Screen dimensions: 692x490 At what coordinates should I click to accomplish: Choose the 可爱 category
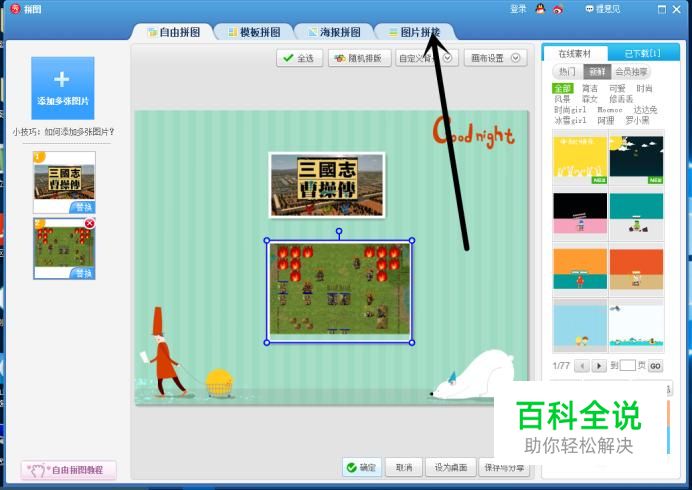point(617,88)
